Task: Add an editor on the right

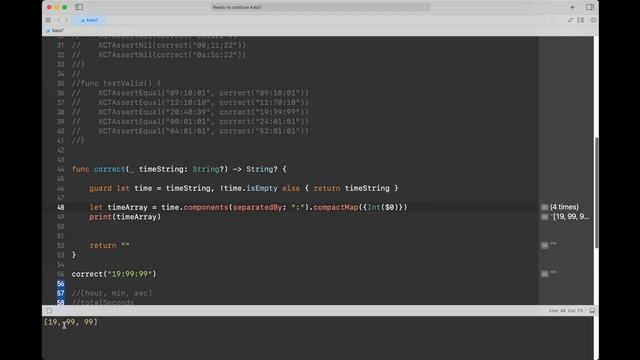Action: pyautogui.click(x=593, y=20)
